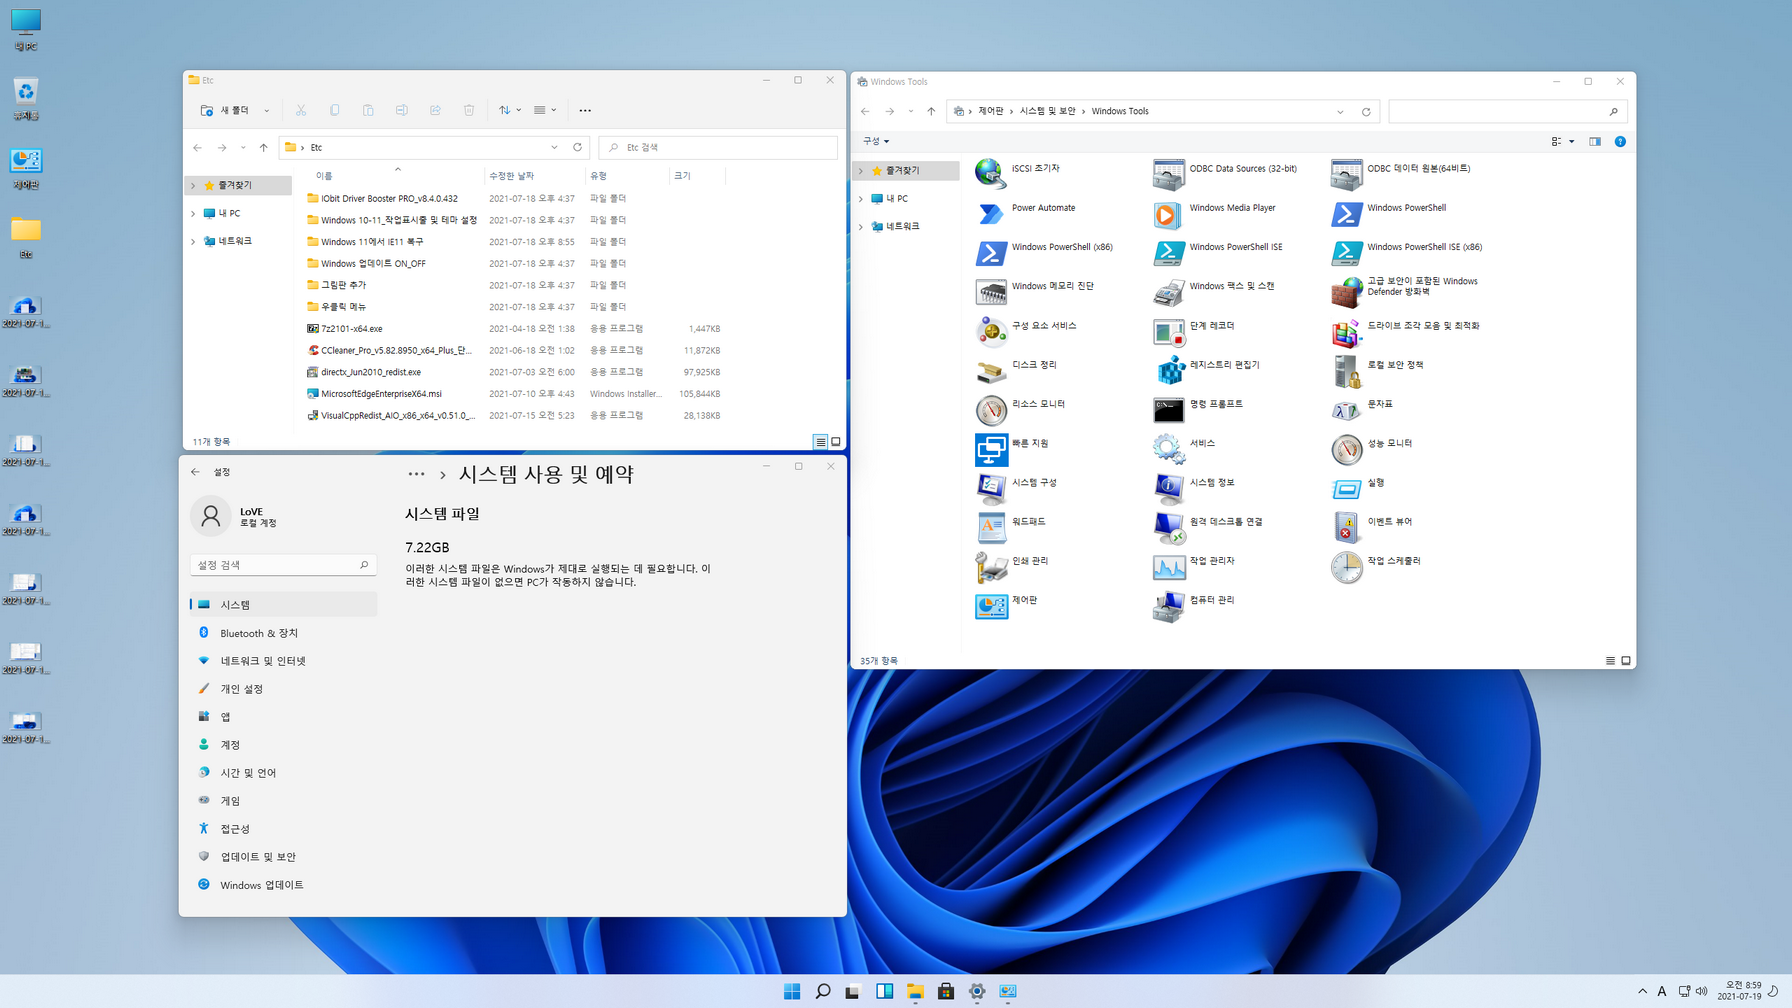Image resolution: width=1792 pixels, height=1008 pixels.
Task: Select 7z2101-x64.exe file
Action: [515, 329]
